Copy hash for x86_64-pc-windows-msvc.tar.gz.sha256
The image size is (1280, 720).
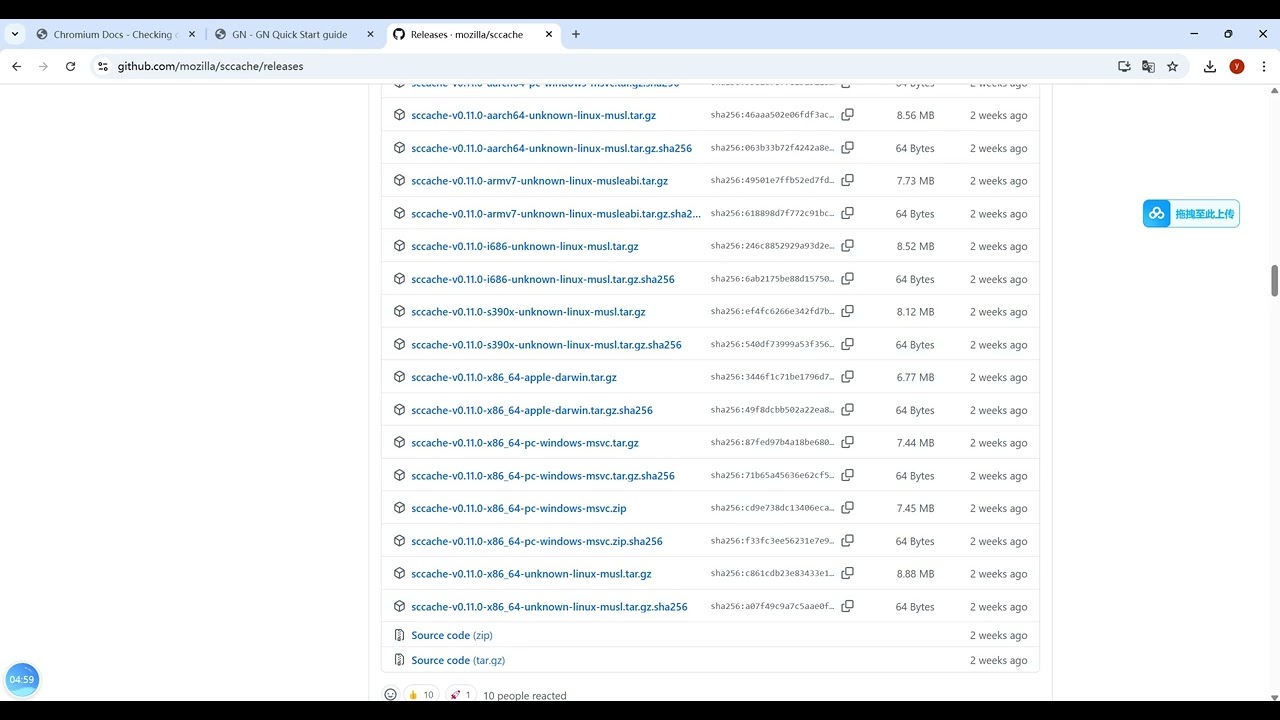pyautogui.click(x=847, y=475)
